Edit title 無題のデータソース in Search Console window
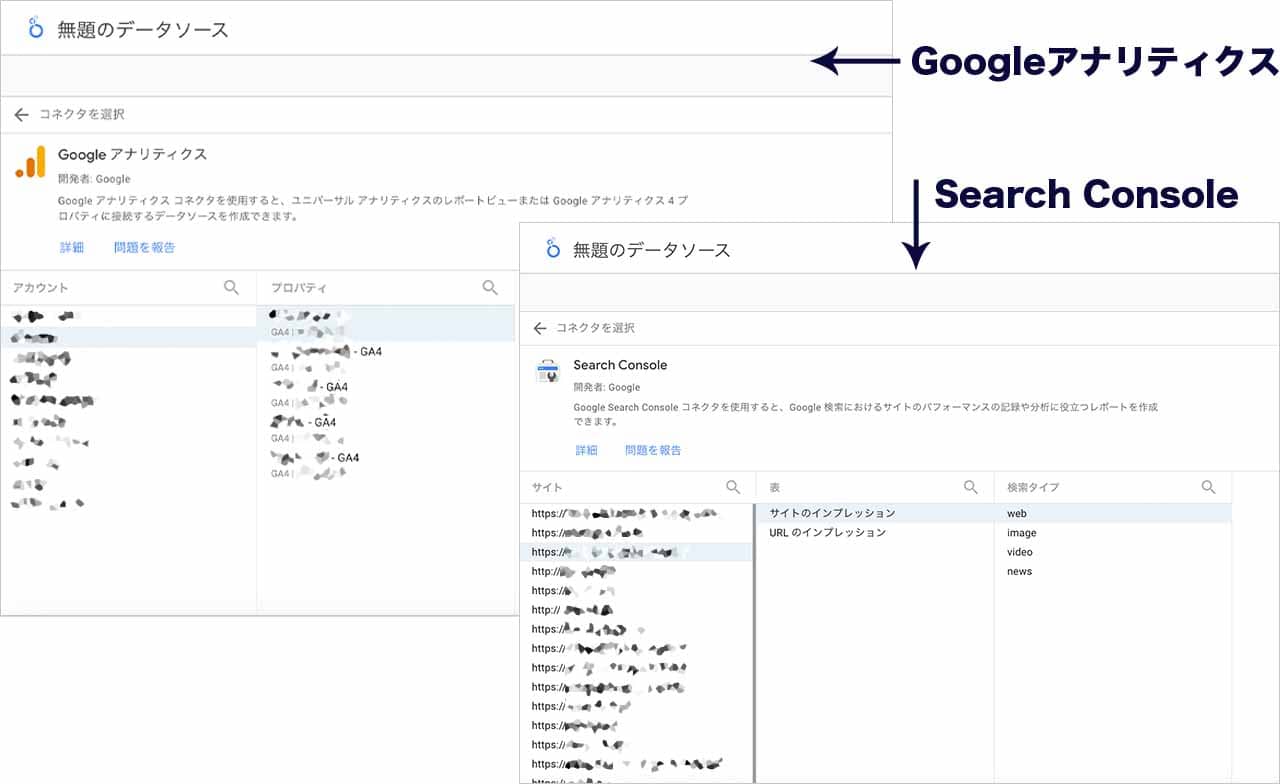This screenshot has height=784, width=1280. click(652, 250)
